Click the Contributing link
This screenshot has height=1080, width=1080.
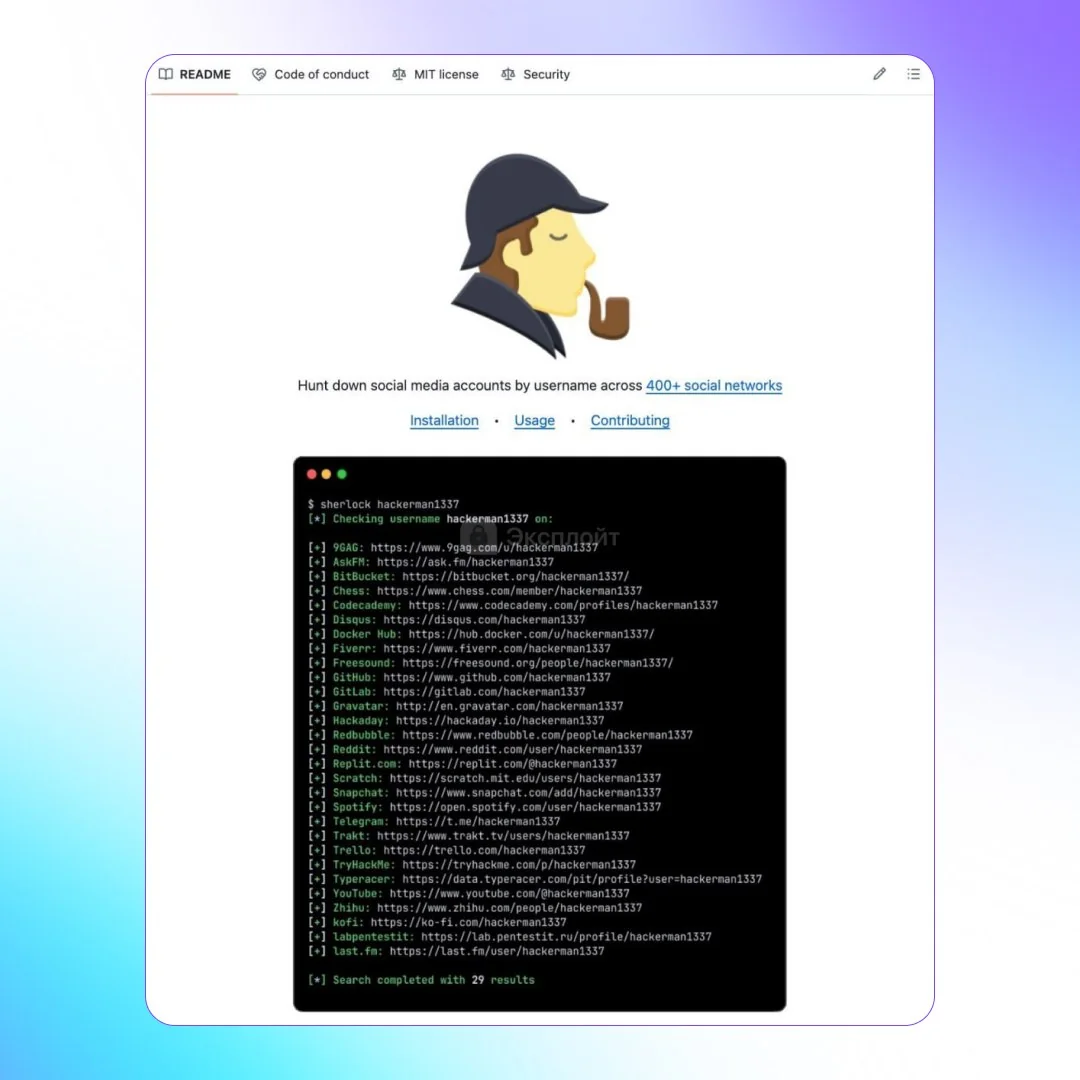tap(630, 420)
